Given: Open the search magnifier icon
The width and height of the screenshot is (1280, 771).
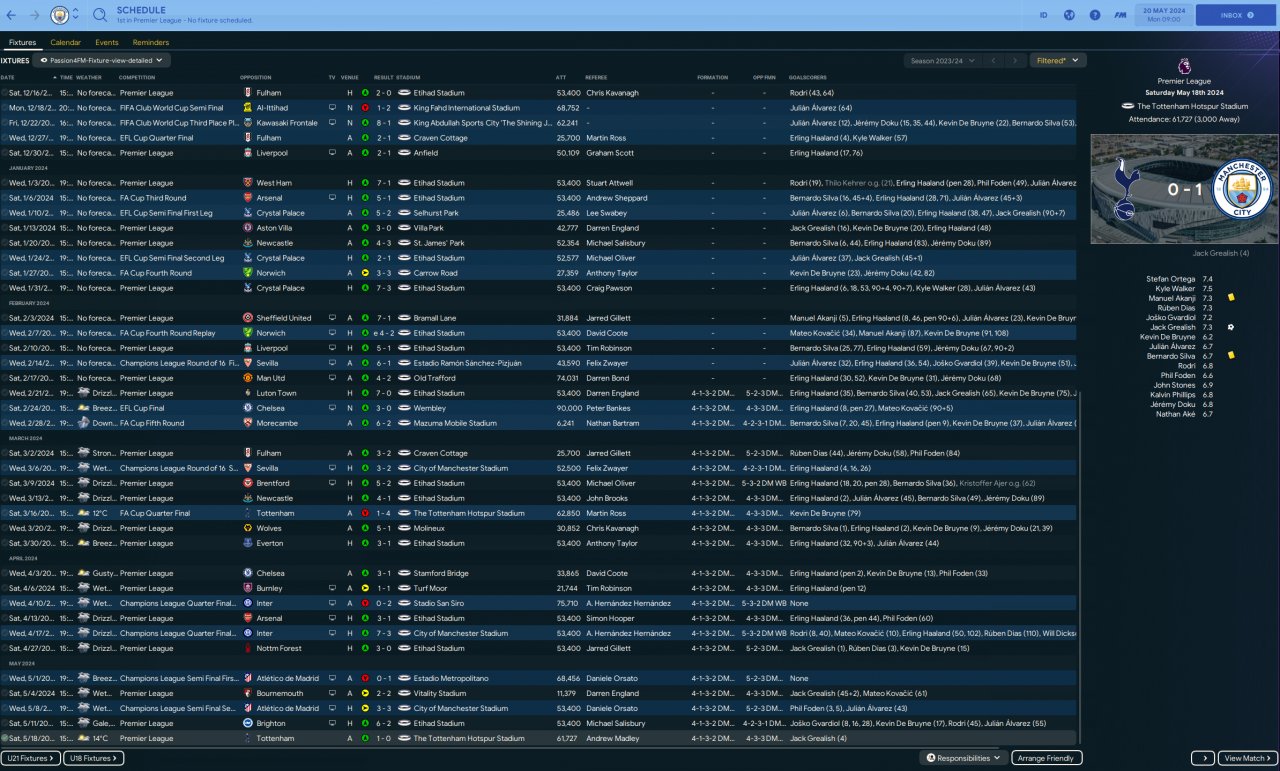Looking at the screenshot, I should click(100, 15).
